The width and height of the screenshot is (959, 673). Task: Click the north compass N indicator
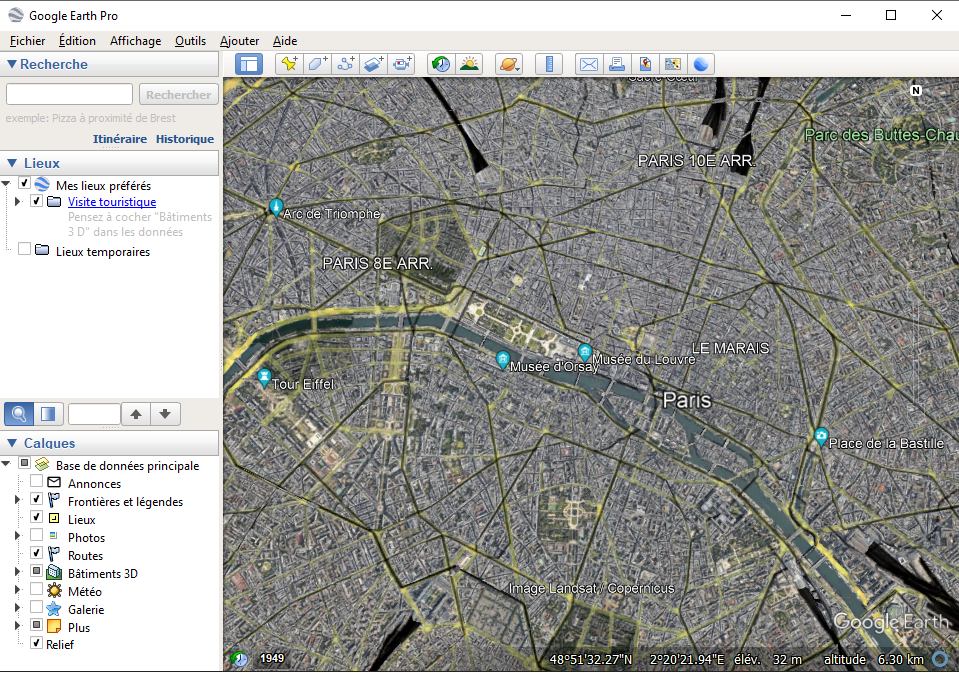(916, 91)
